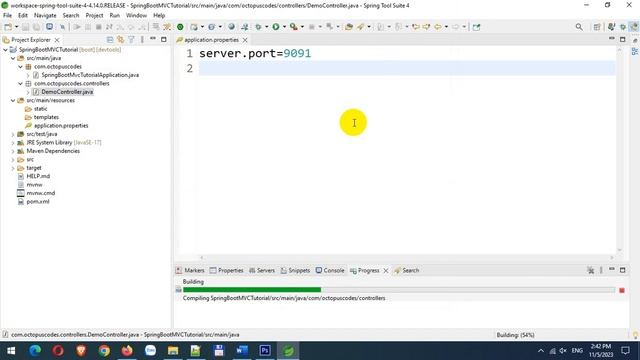This screenshot has width=640, height=360.
Task: Open the Navigate menu
Action: [x=45, y=16]
